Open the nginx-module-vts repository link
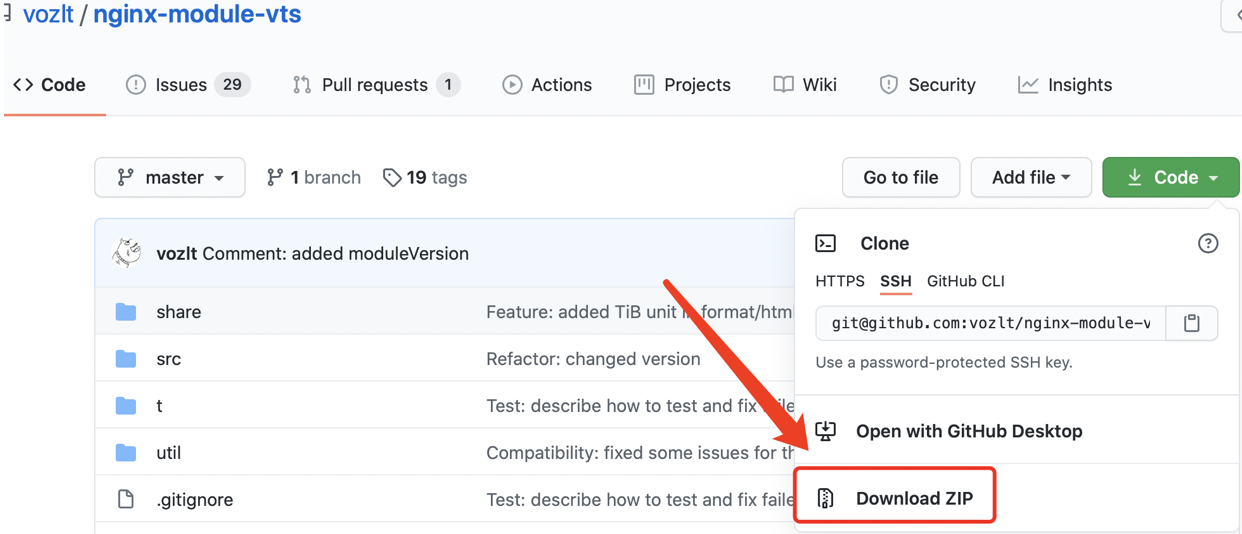 click(x=197, y=15)
